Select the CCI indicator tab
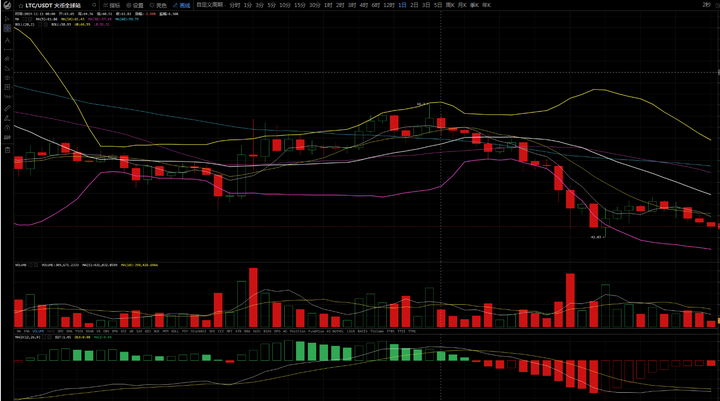The image size is (720, 401). point(220,331)
